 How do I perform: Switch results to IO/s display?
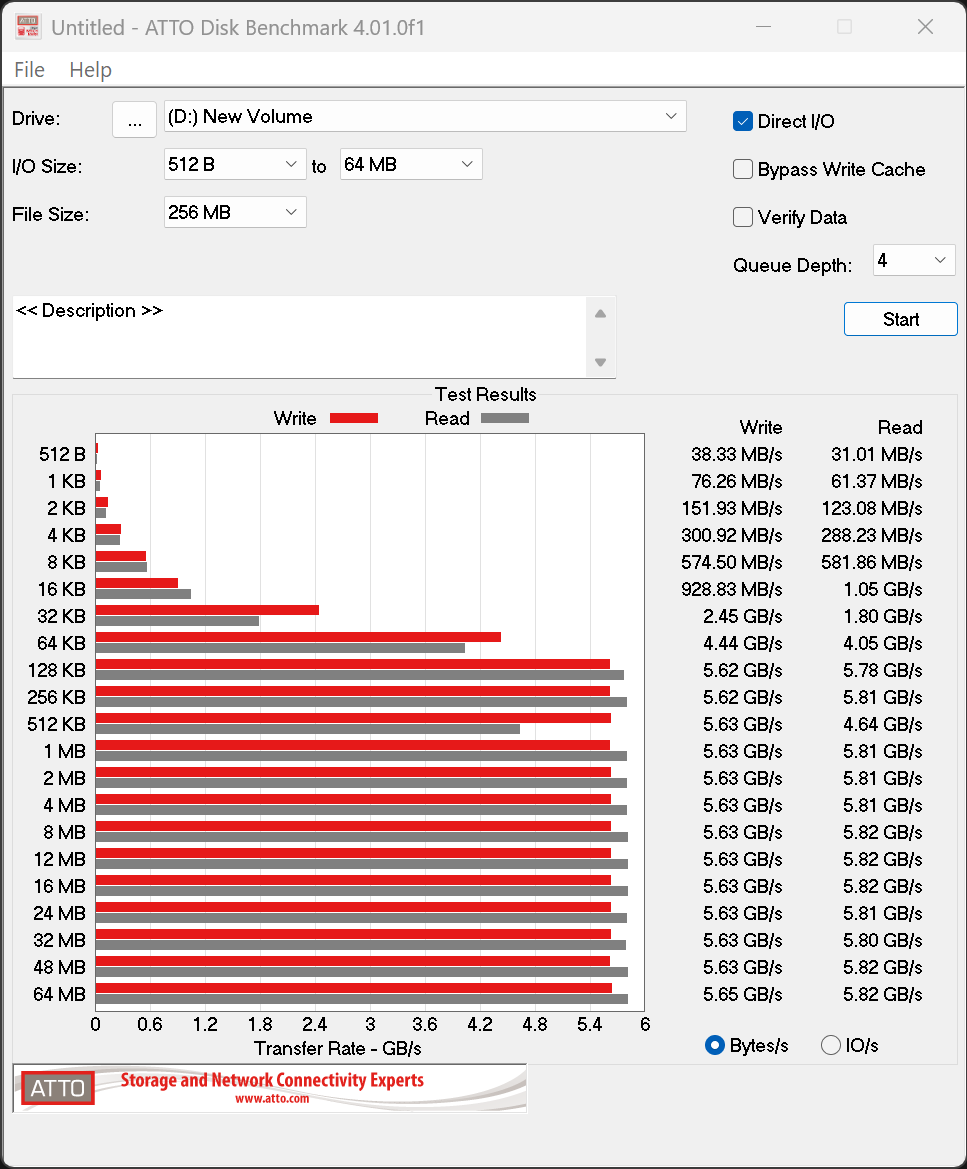[831, 1045]
